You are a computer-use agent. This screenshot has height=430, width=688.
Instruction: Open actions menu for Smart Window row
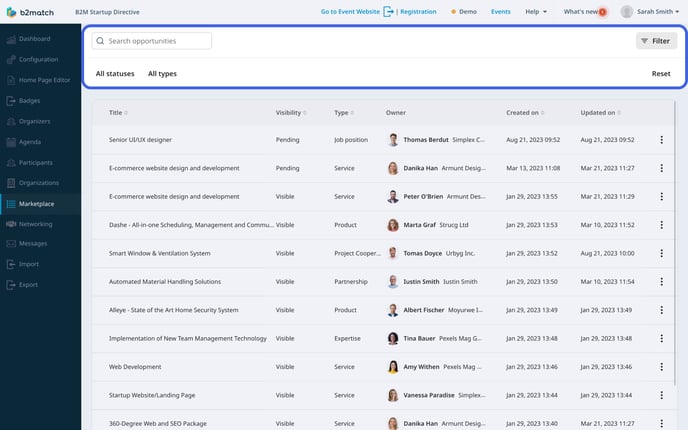click(x=661, y=253)
